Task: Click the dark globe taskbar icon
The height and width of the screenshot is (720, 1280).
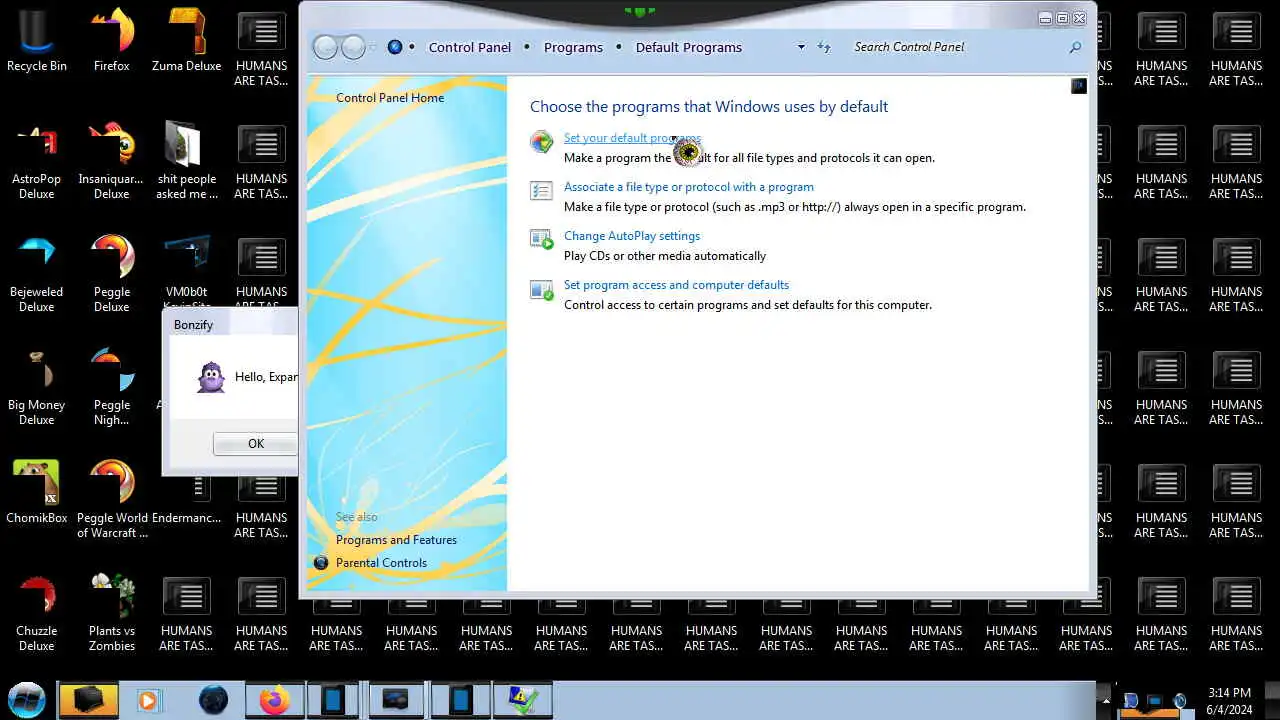Action: pyautogui.click(x=213, y=700)
